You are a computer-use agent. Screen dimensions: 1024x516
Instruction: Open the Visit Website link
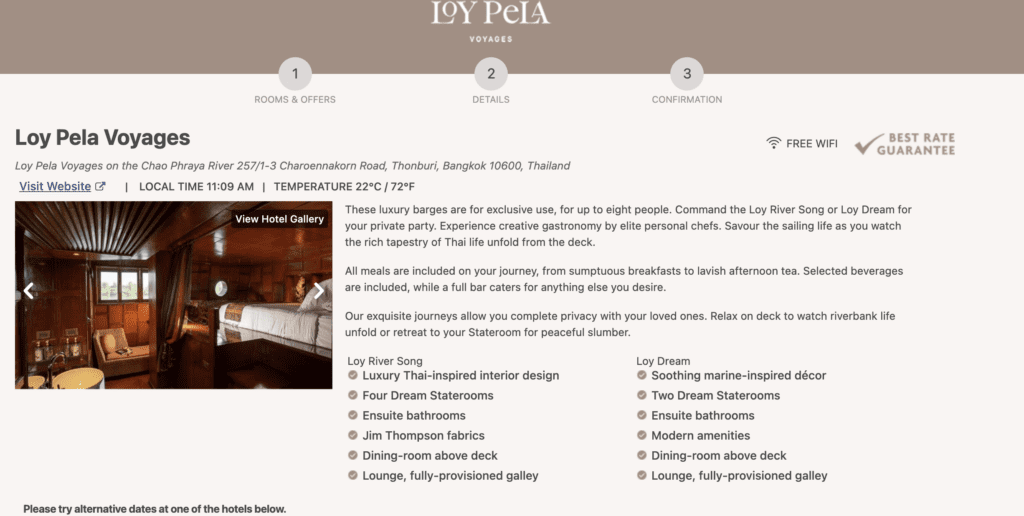point(55,186)
